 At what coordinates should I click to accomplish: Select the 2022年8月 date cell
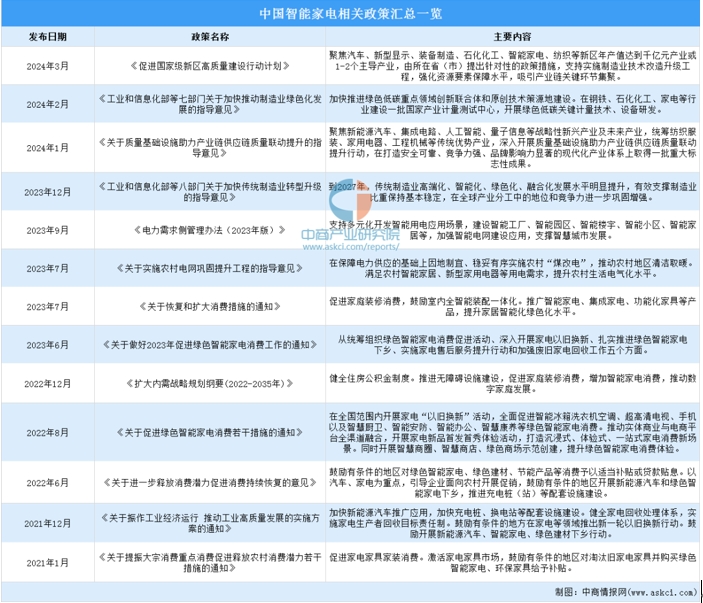pos(48,433)
